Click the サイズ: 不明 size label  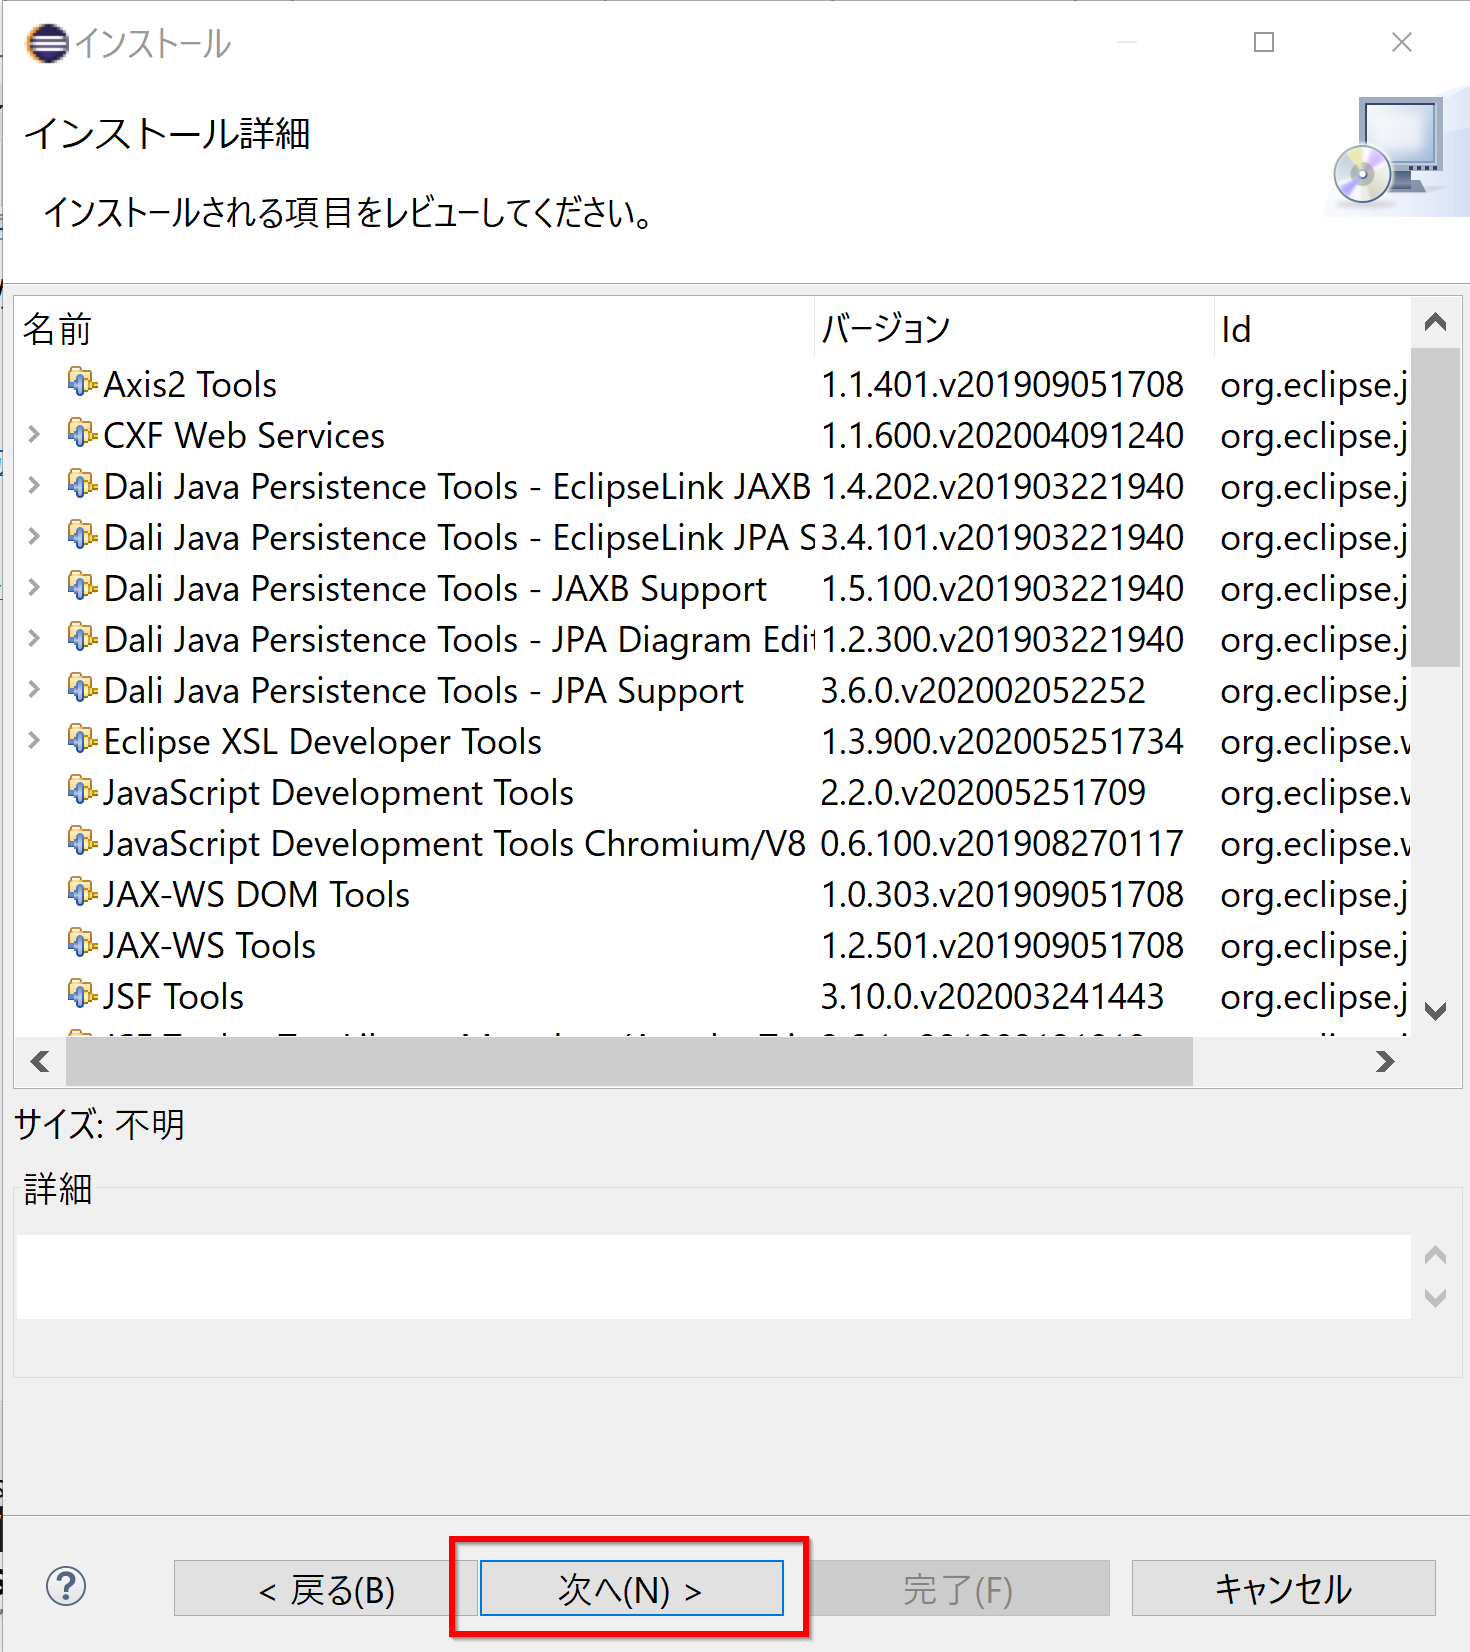pyautogui.click(x=99, y=1124)
